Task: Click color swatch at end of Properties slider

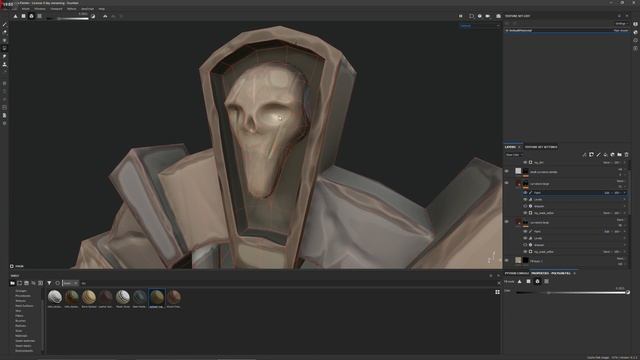Action: [628, 292]
